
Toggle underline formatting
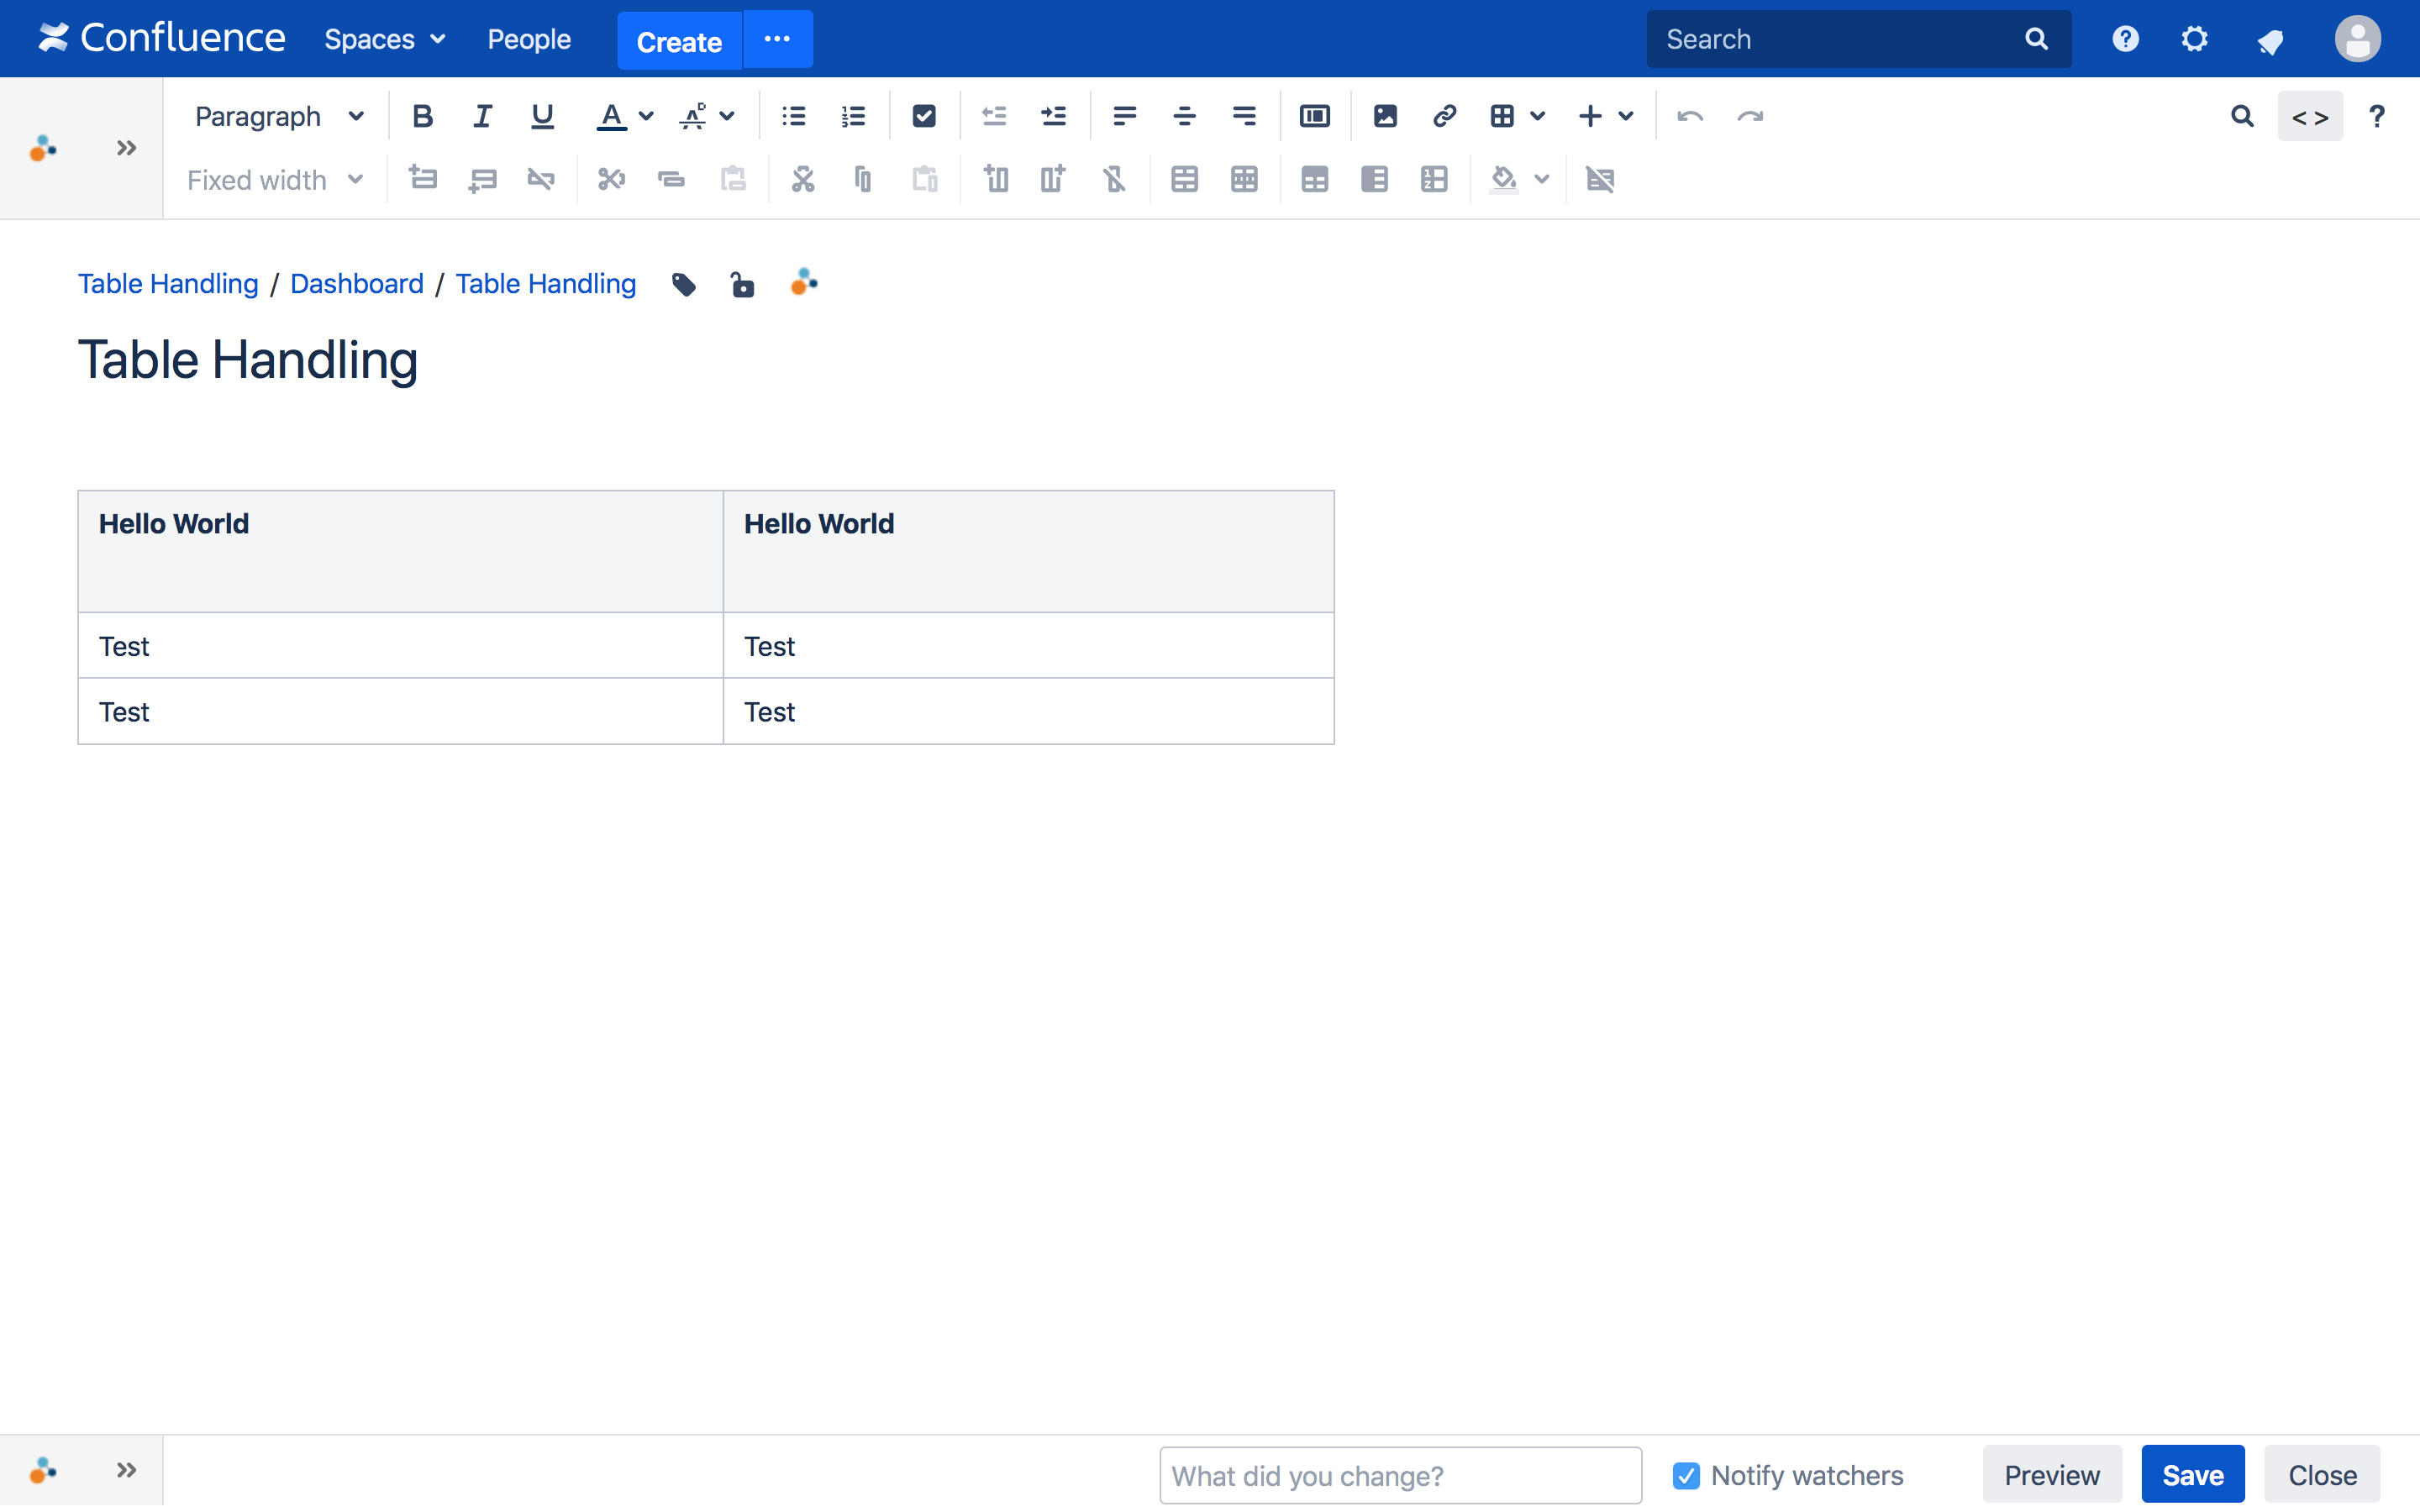click(541, 116)
